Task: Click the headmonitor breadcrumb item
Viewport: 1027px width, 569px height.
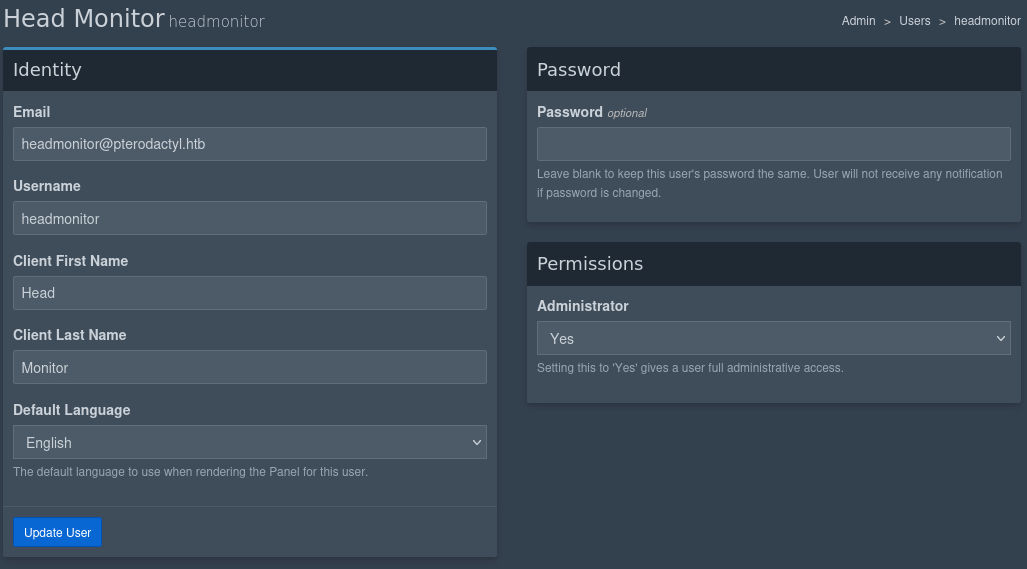Action: tap(987, 21)
